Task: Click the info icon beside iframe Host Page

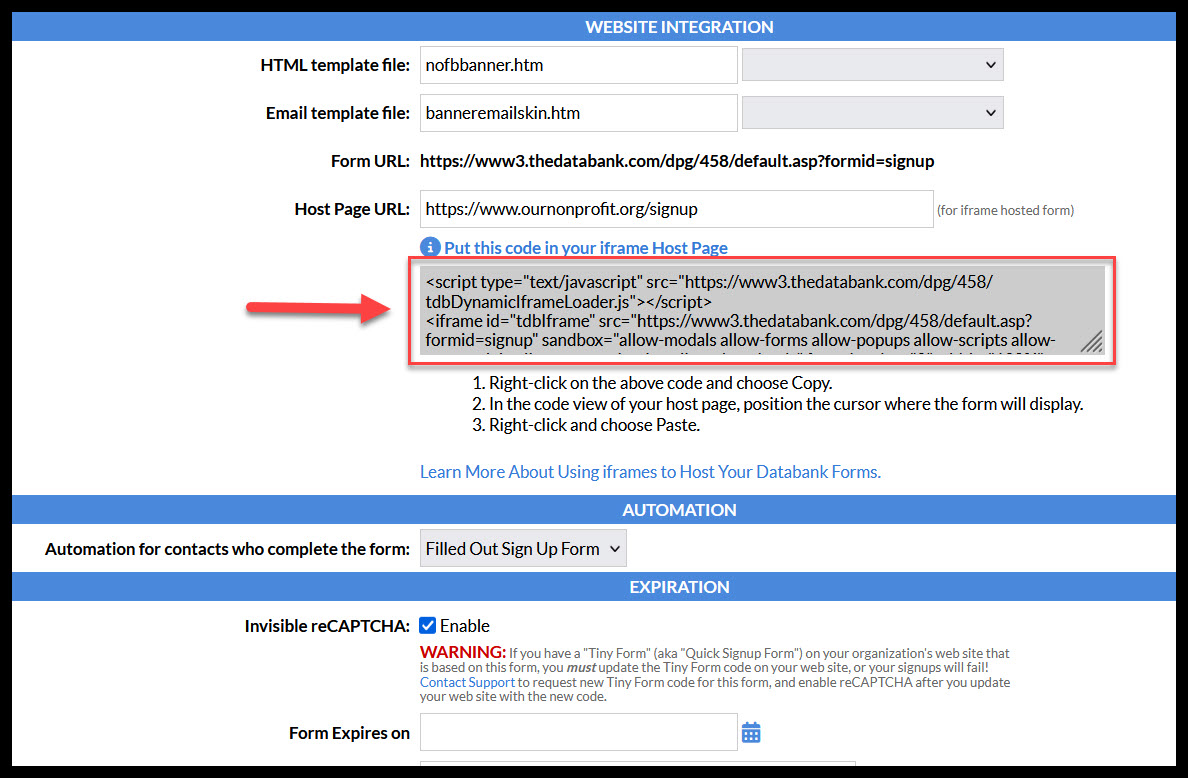Action: click(430, 247)
